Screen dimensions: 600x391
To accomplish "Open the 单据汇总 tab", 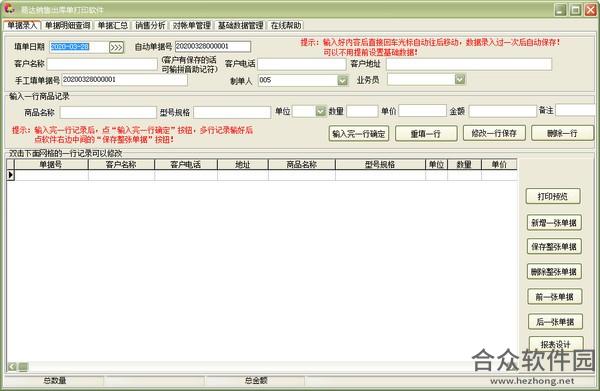I will pyautogui.click(x=112, y=26).
